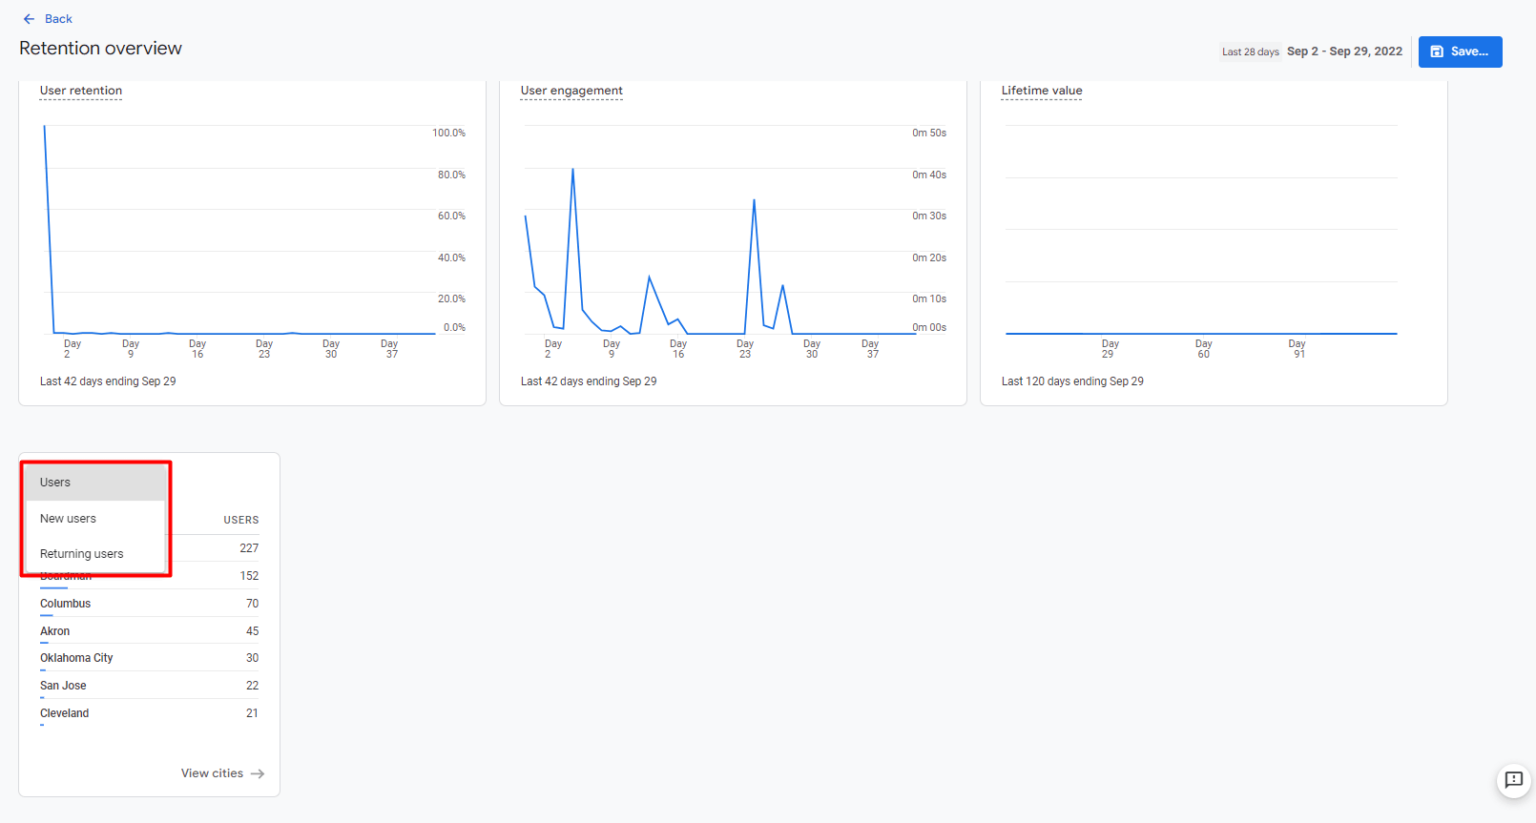This screenshot has height=823, width=1536.
Task: Select the San Jose row
Action: pos(149,686)
